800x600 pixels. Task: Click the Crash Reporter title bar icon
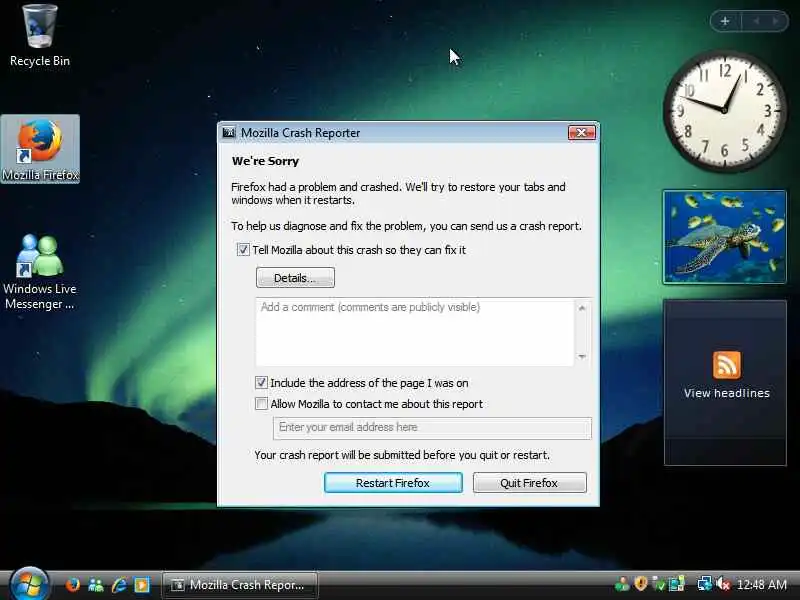(x=229, y=133)
